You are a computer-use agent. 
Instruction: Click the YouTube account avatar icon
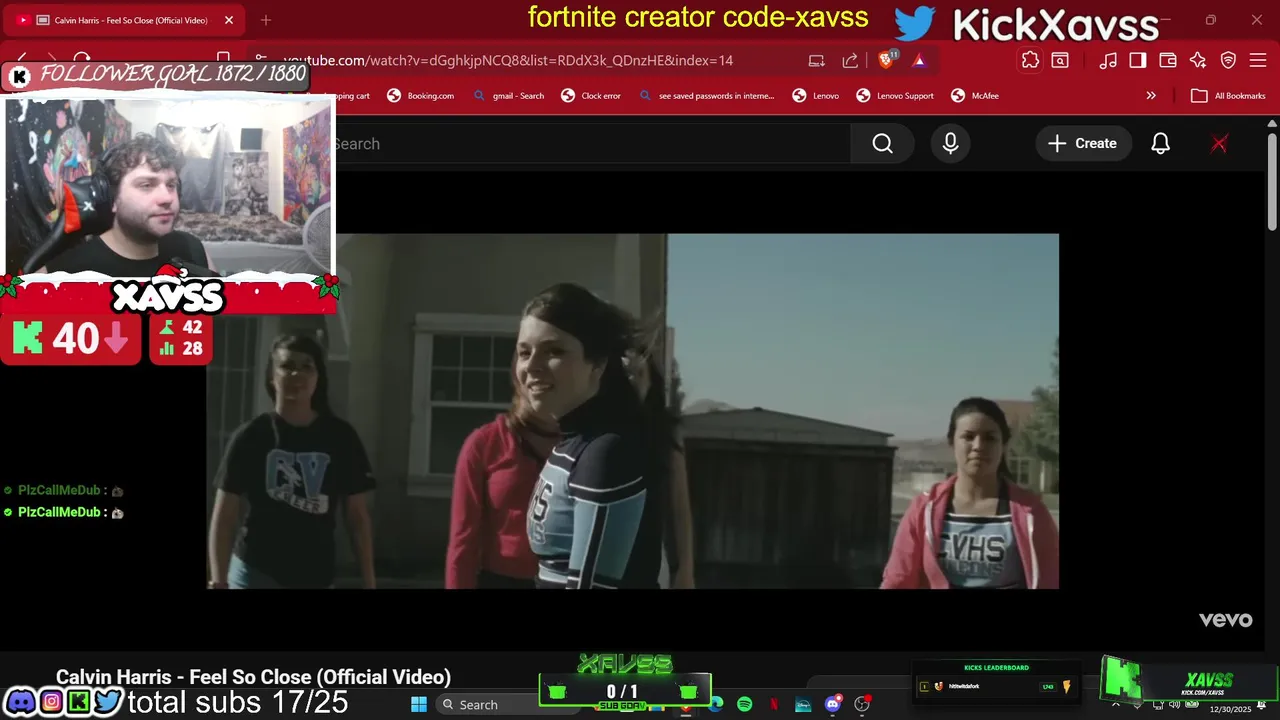click(x=1219, y=144)
